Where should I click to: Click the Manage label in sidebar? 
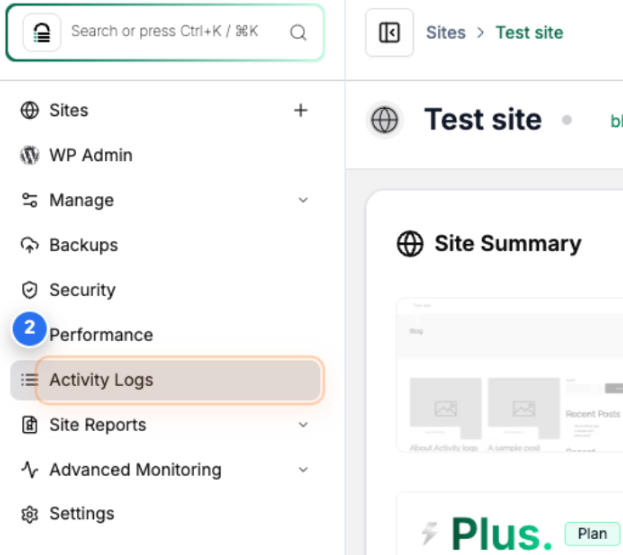[81, 200]
